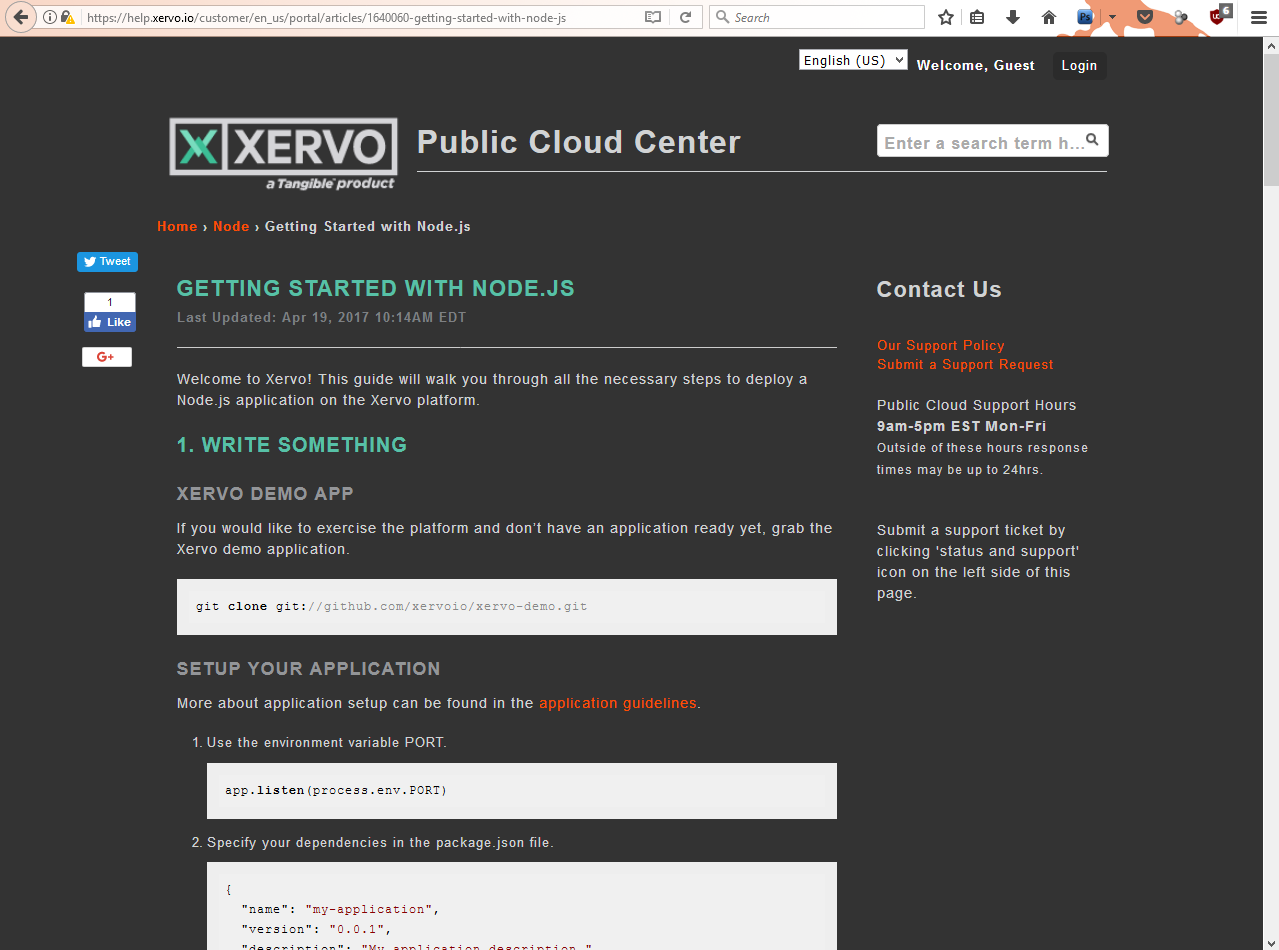Show bookmarks list icon
The width and height of the screenshot is (1279, 950).
(x=978, y=17)
